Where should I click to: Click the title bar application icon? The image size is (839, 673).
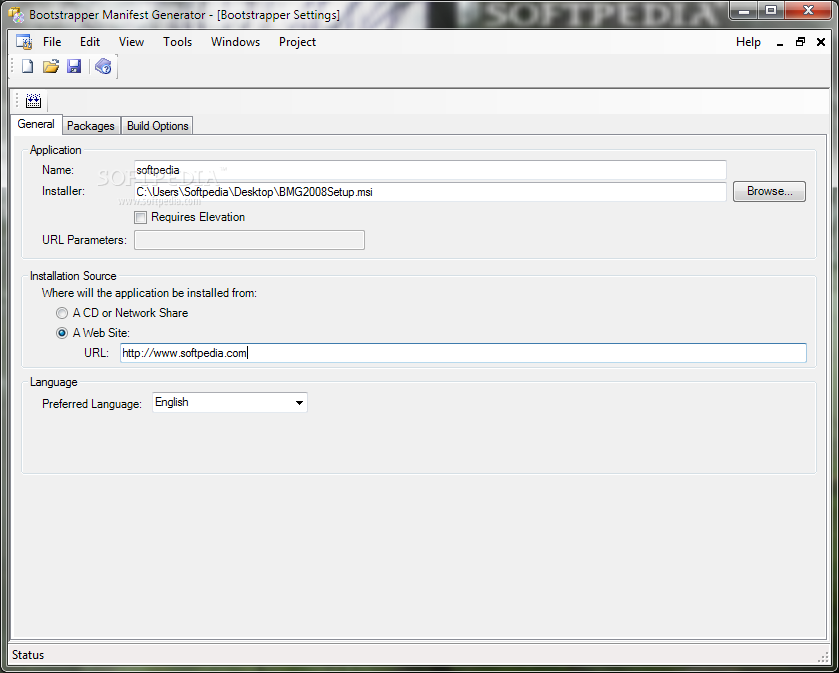tap(17, 14)
